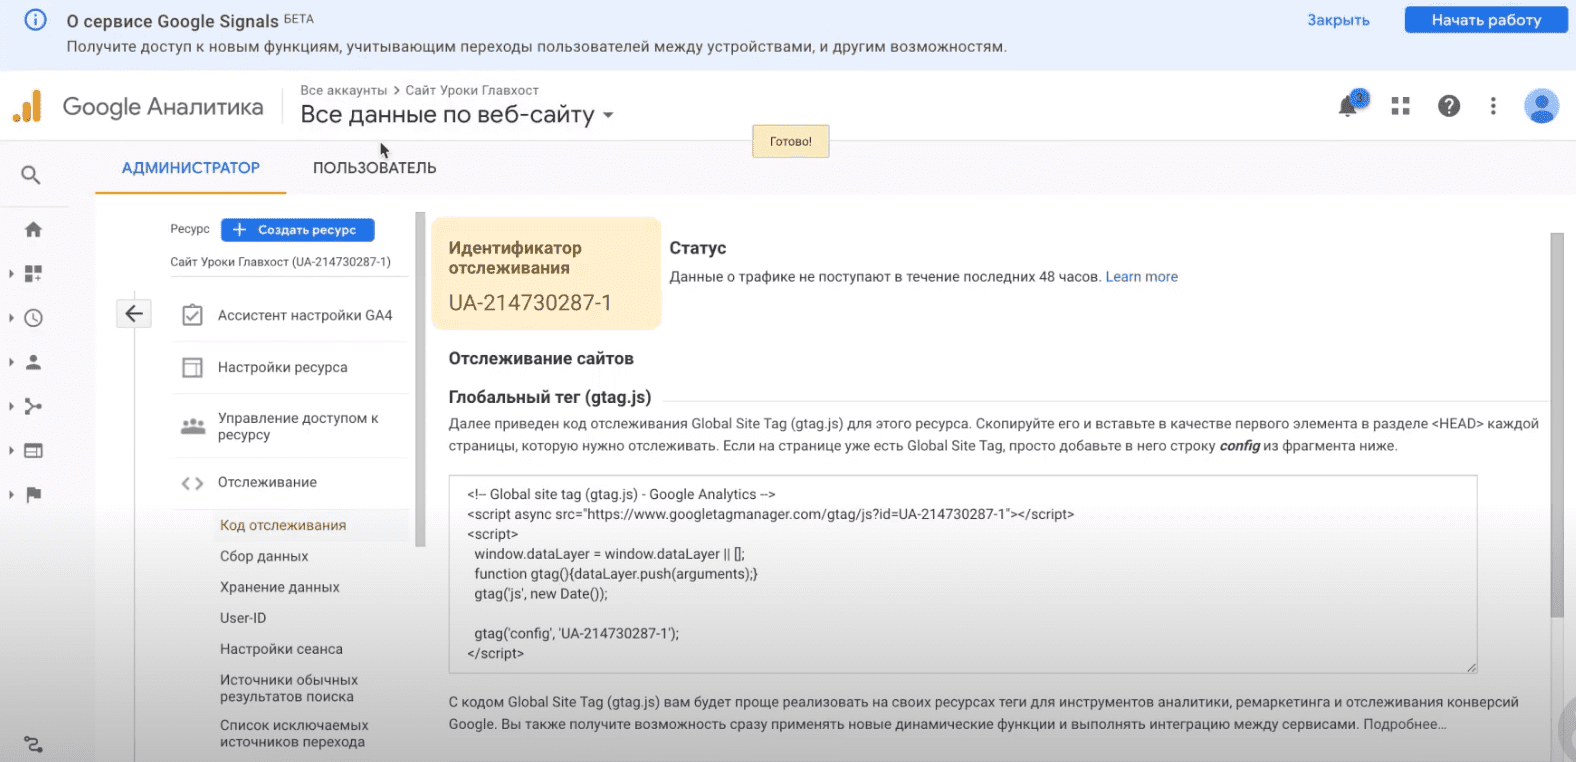Click the 'Создать ресурс' button

[297, 230]
